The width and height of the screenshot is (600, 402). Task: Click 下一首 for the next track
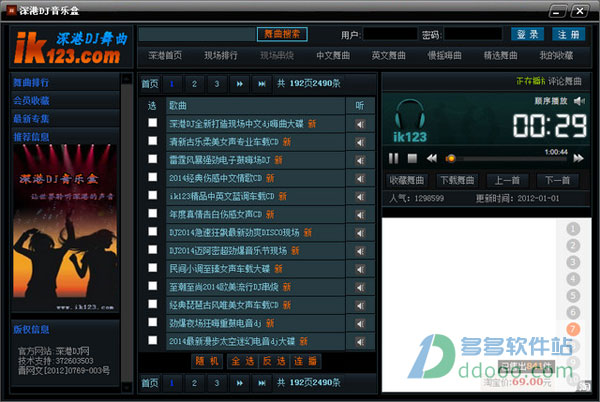point(557,180)
